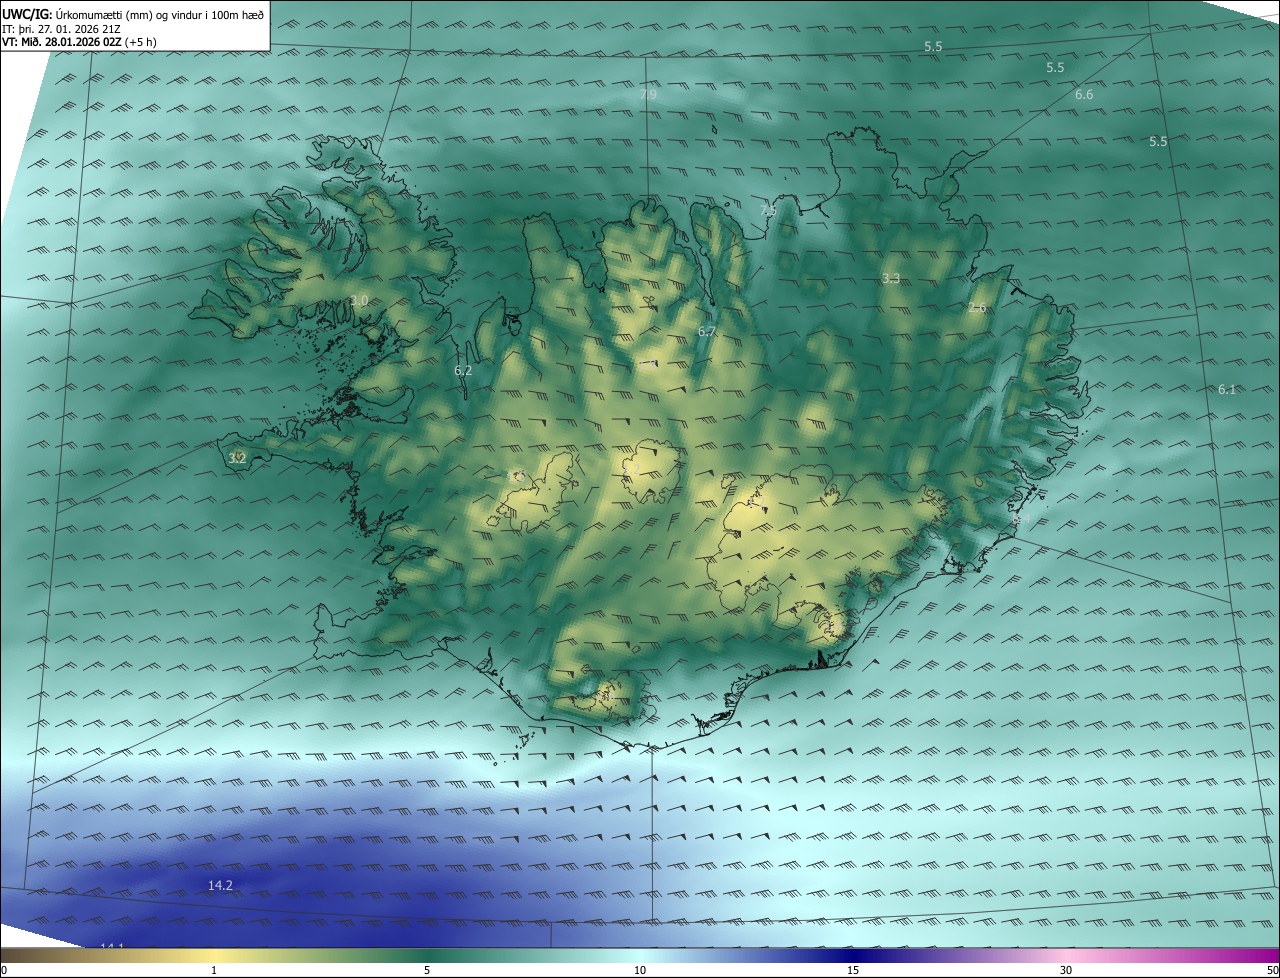Click the 6.7 value label on the map

pyautogui.click(x=707, y=331)
